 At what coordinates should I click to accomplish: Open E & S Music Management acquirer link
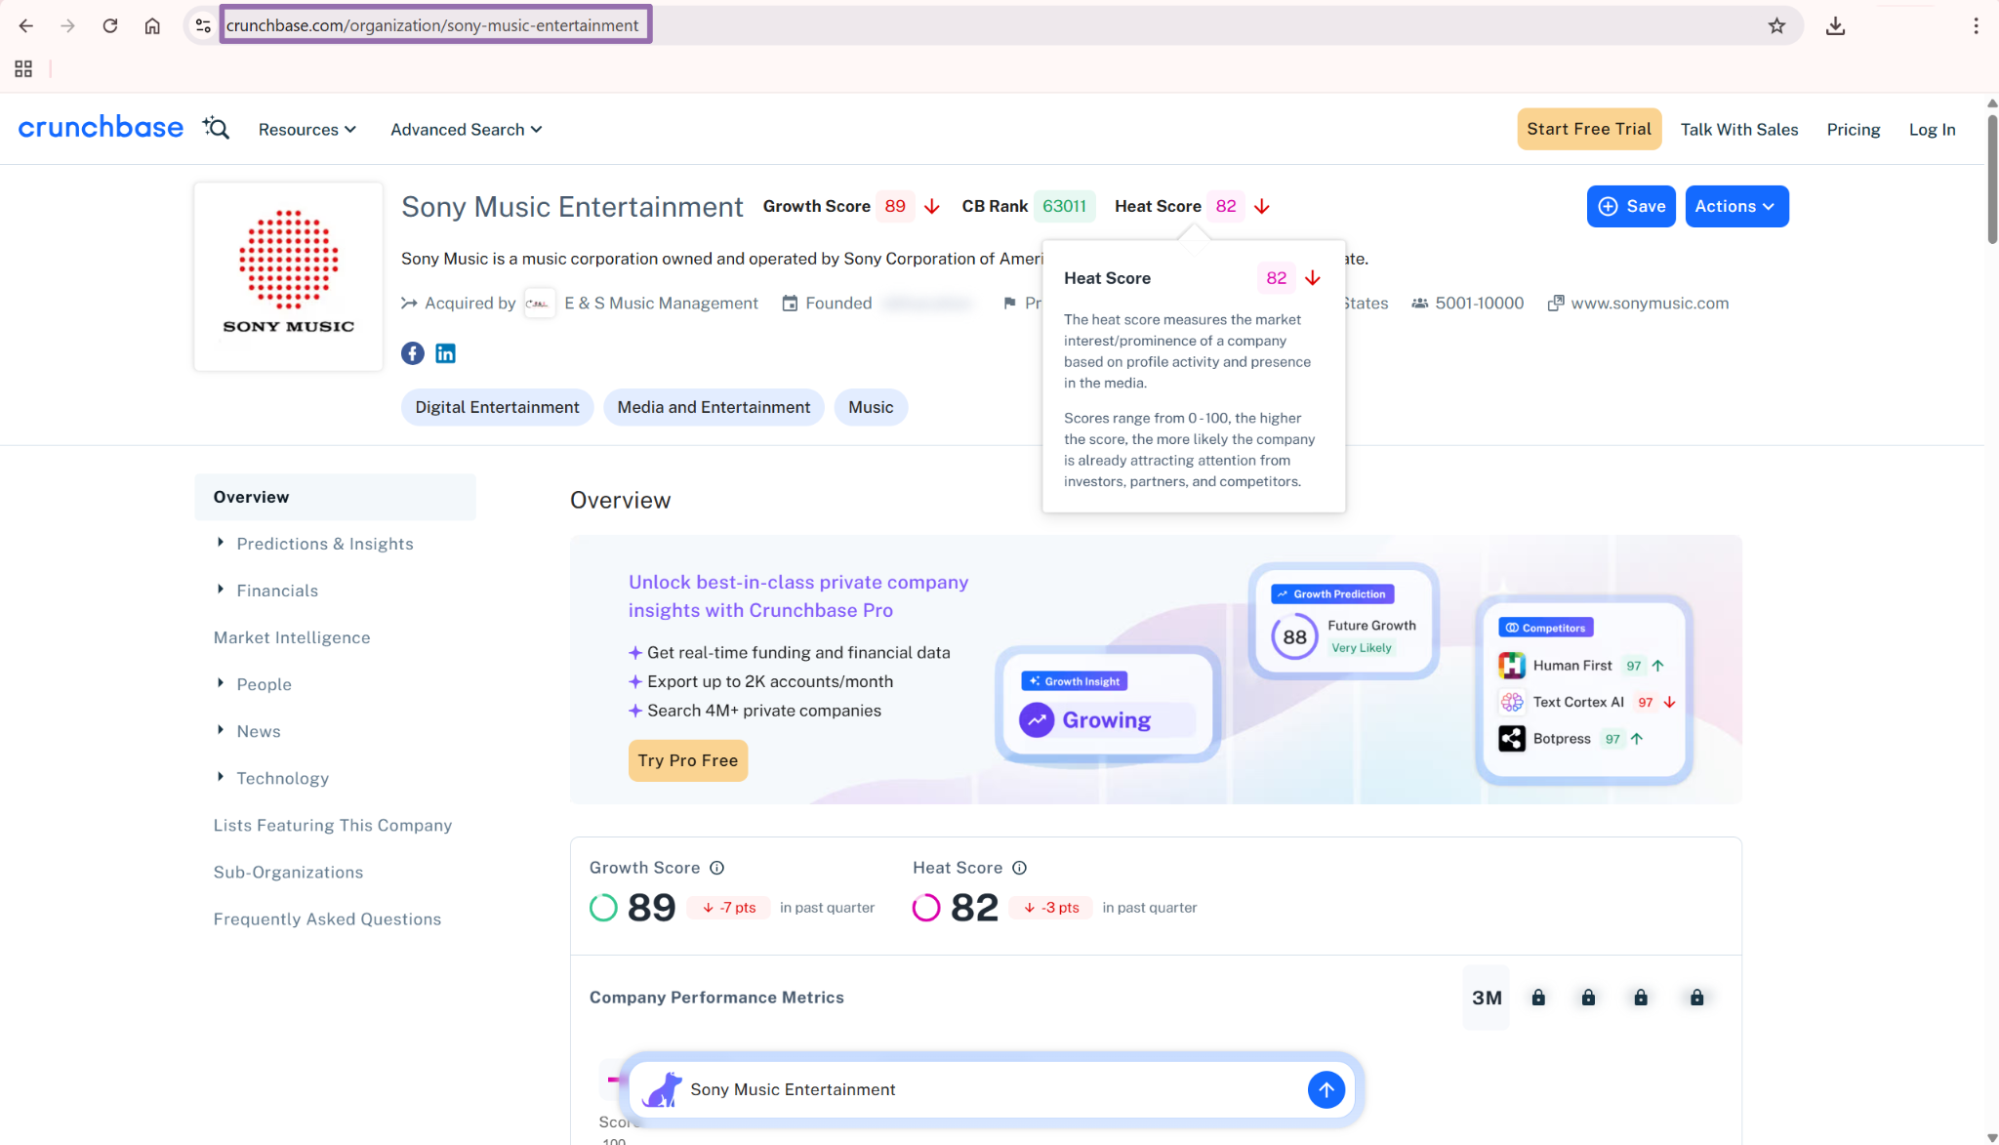(x=661, y=303)
